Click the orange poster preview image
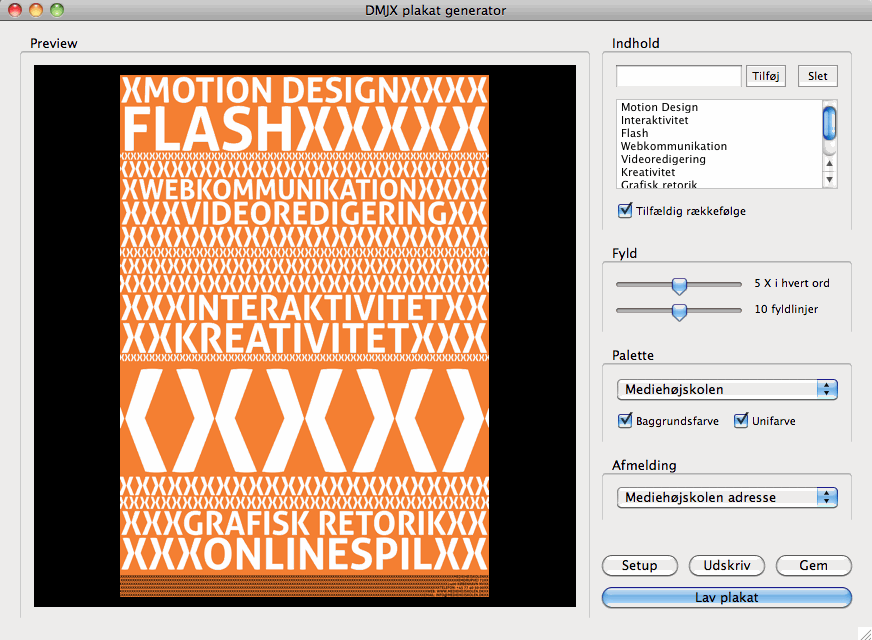This screenshot has height=640, width=872. (304, 336)
